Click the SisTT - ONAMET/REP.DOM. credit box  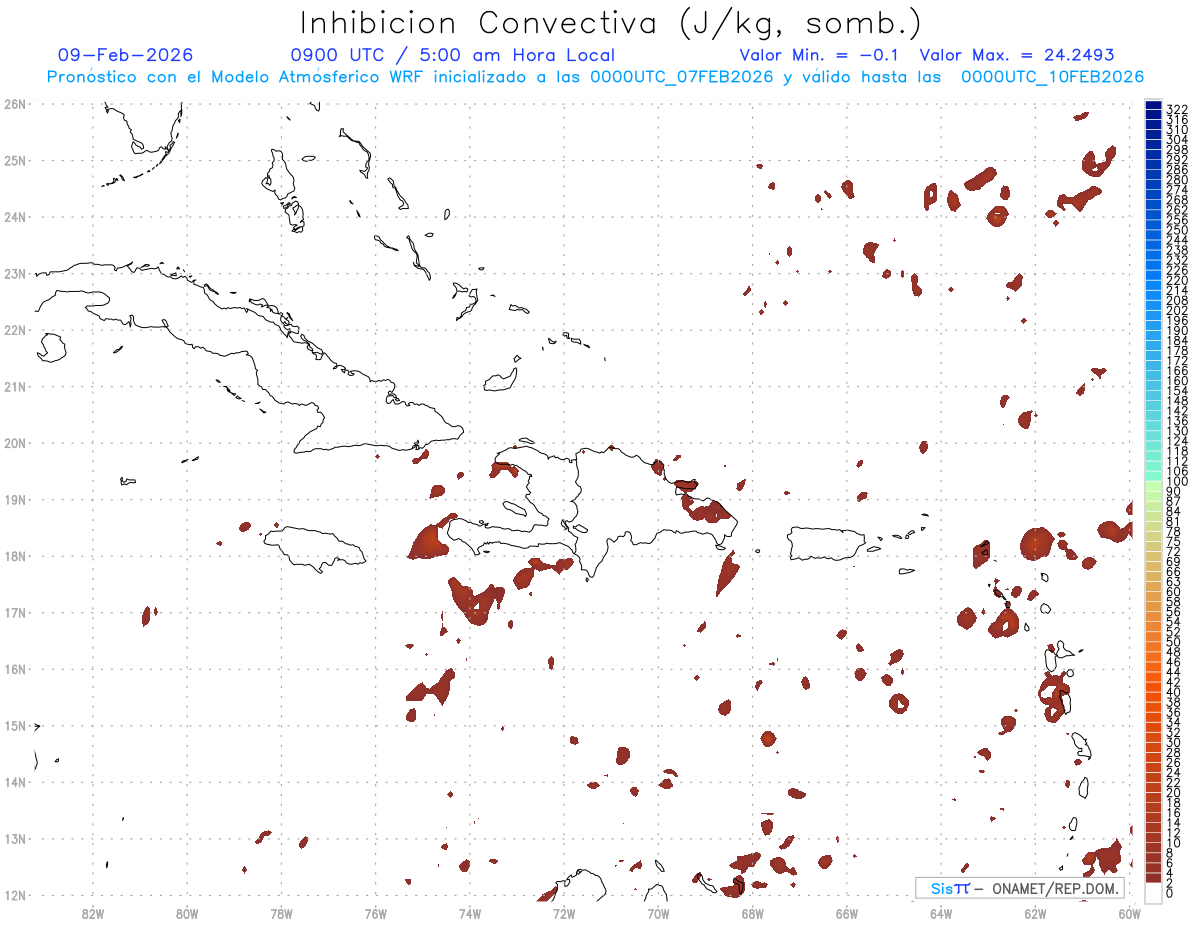pyautogui.click(x=1019, y=888)
